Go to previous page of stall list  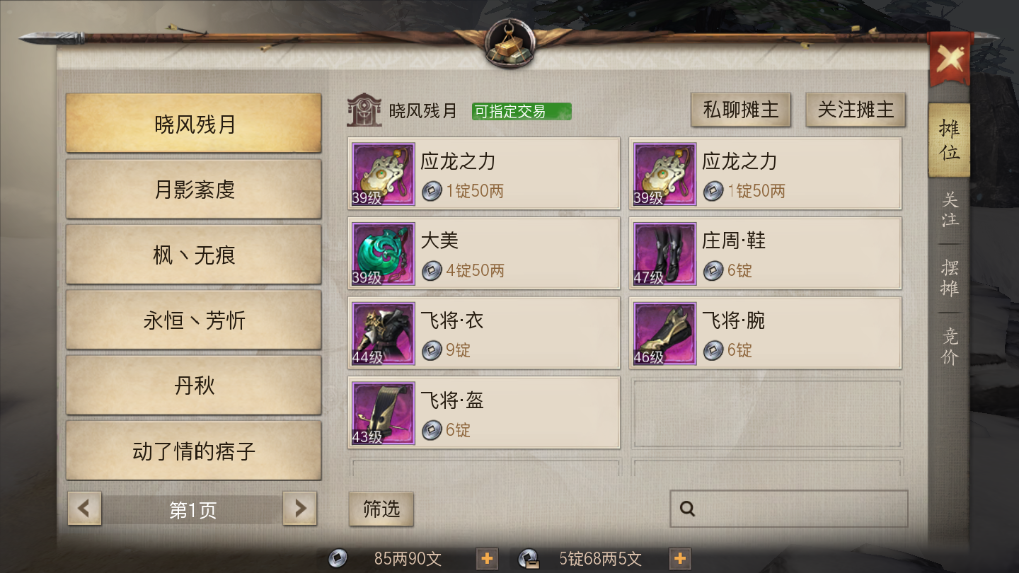click(x=84, y=508)
